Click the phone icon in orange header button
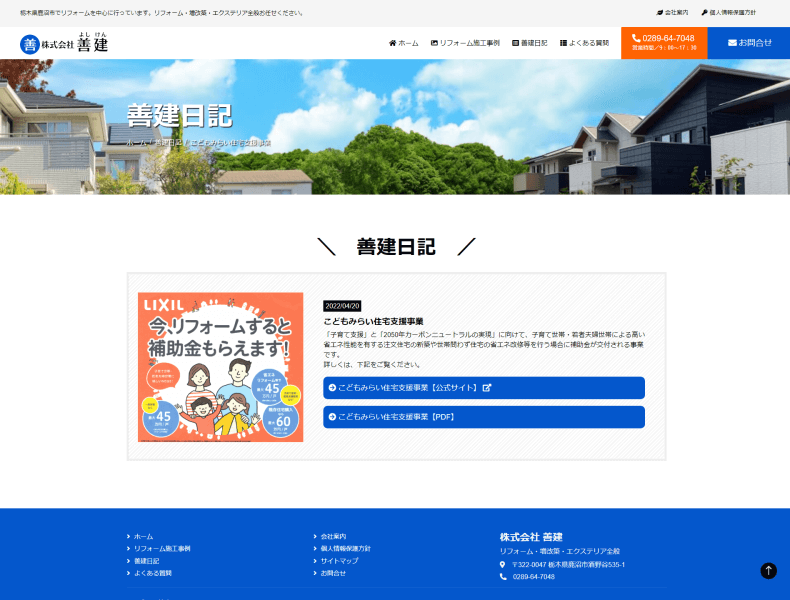 point(636,38)
